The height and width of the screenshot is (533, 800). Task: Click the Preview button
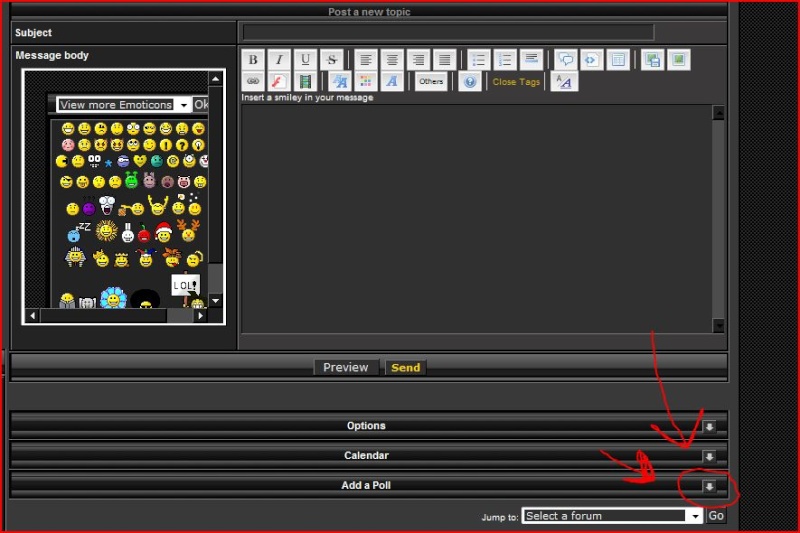345,367
